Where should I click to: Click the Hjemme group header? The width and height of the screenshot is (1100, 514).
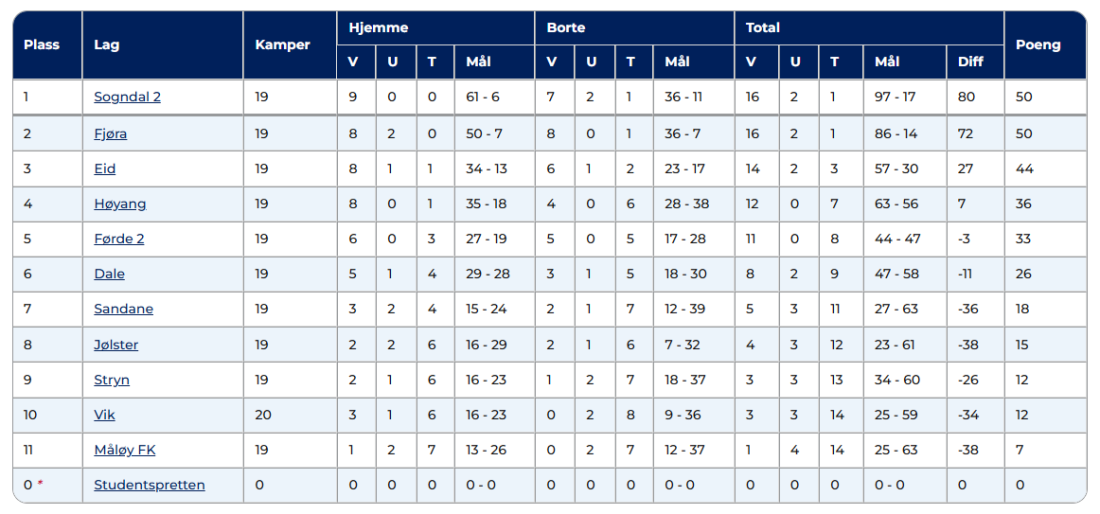378,28
